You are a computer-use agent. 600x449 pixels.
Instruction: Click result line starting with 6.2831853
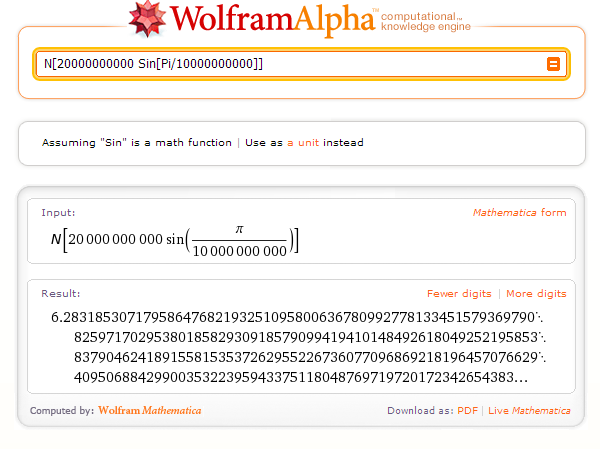pos(297,317)
